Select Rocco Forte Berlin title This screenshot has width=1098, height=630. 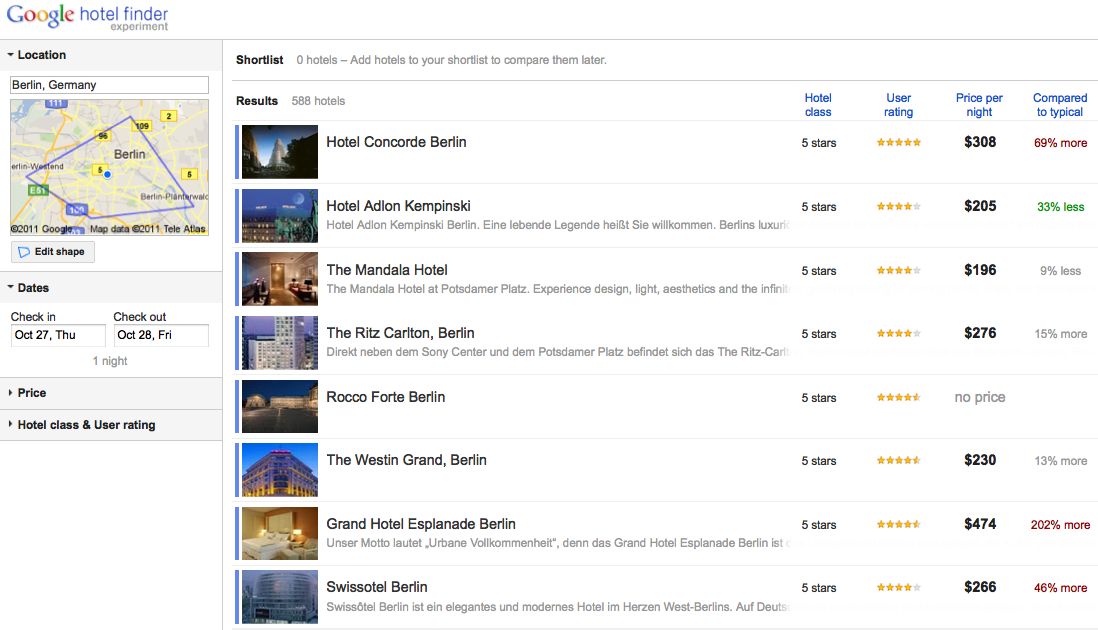[386, 397]
